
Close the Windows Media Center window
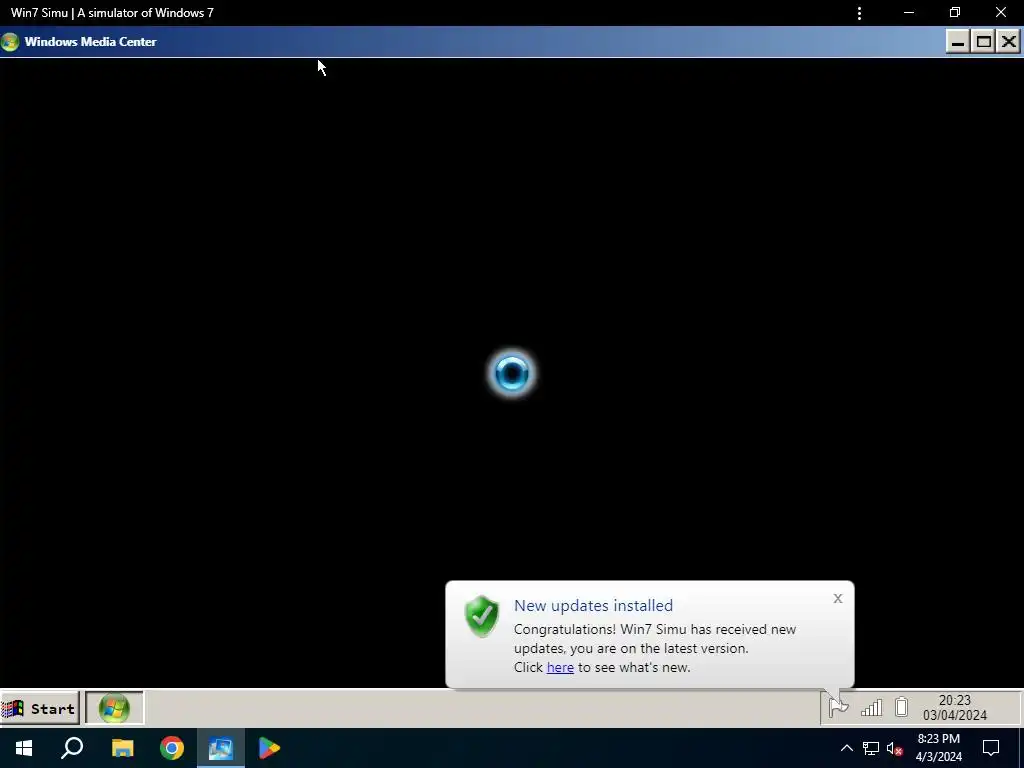(x=1008, y=42)
